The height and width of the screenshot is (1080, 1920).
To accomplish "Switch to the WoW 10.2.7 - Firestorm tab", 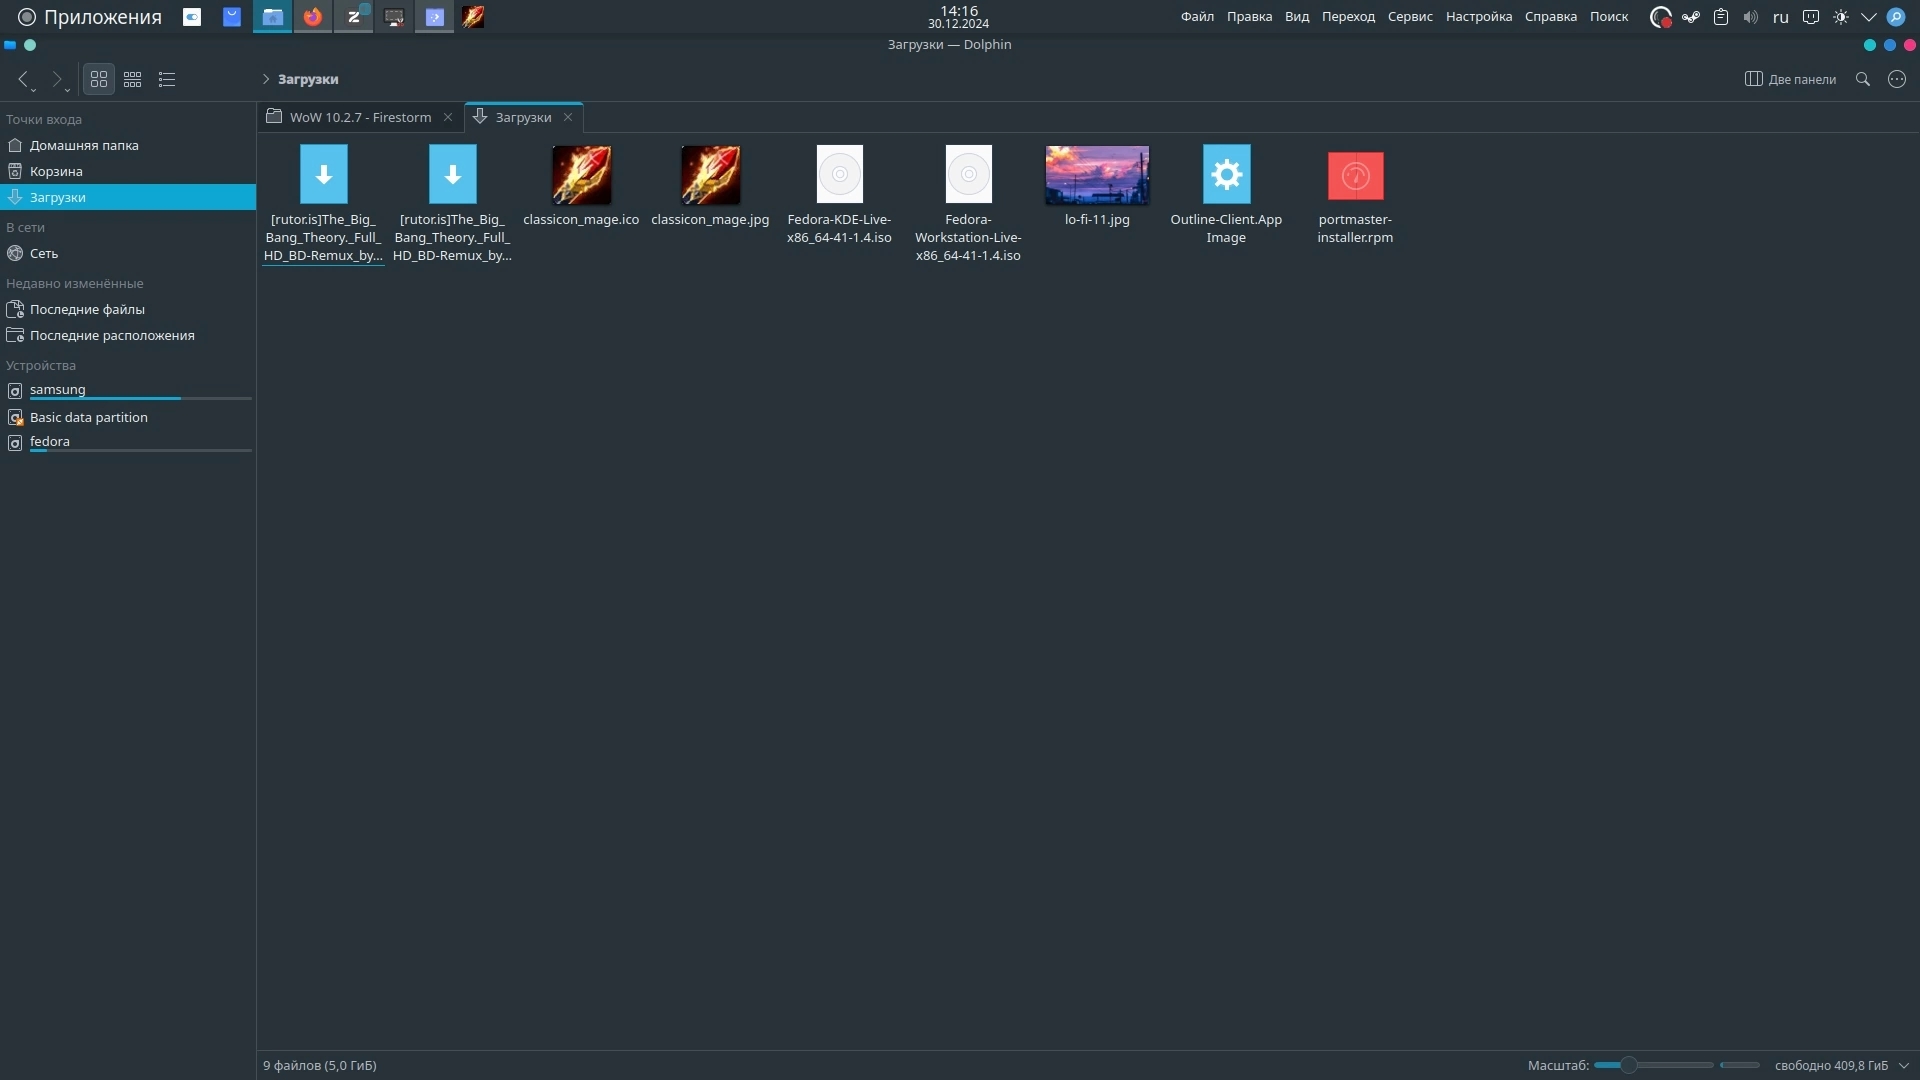I will coord(360,117).
